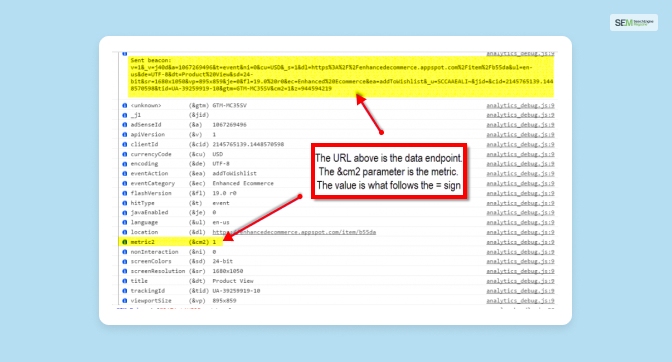Click the 'javaEnabled' field name
This screenshot has width=672, height=362.
point(150,212)
